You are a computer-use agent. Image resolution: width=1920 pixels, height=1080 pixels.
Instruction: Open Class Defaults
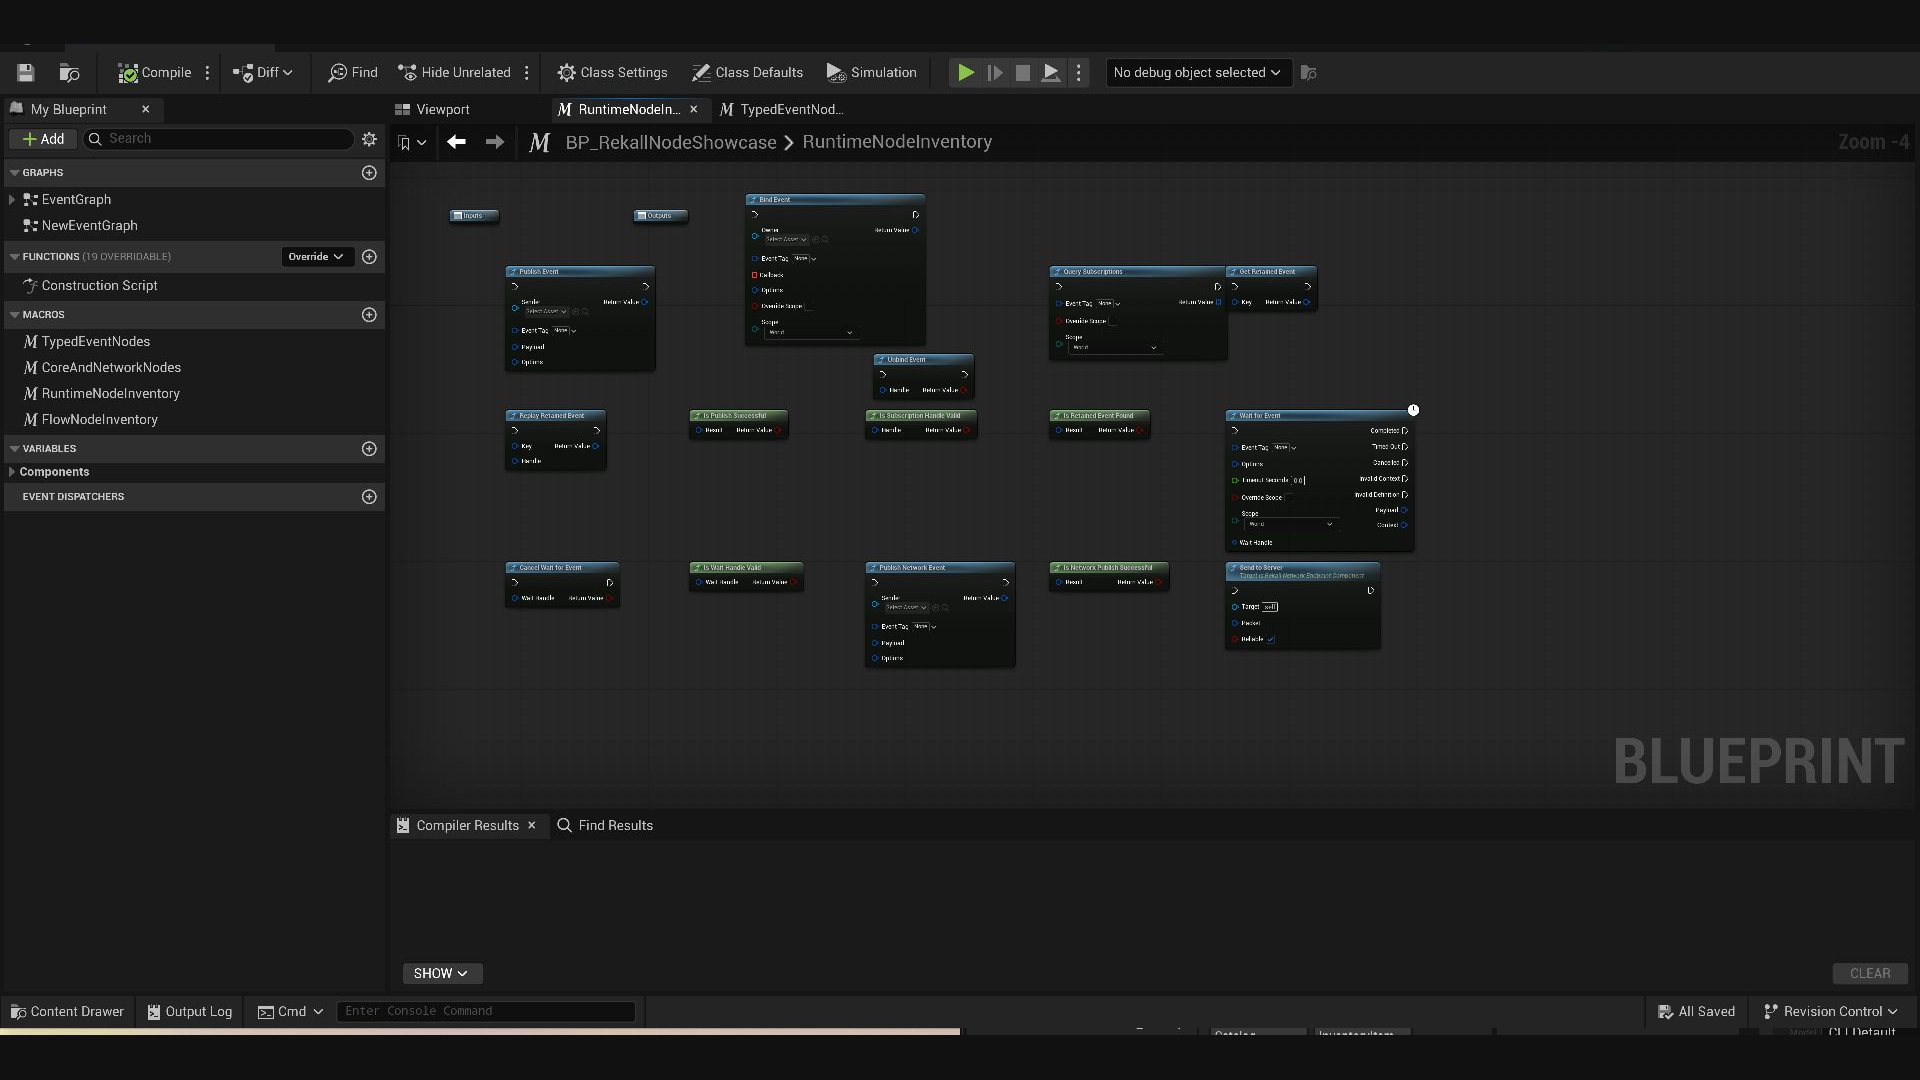[x=747, y=72]
